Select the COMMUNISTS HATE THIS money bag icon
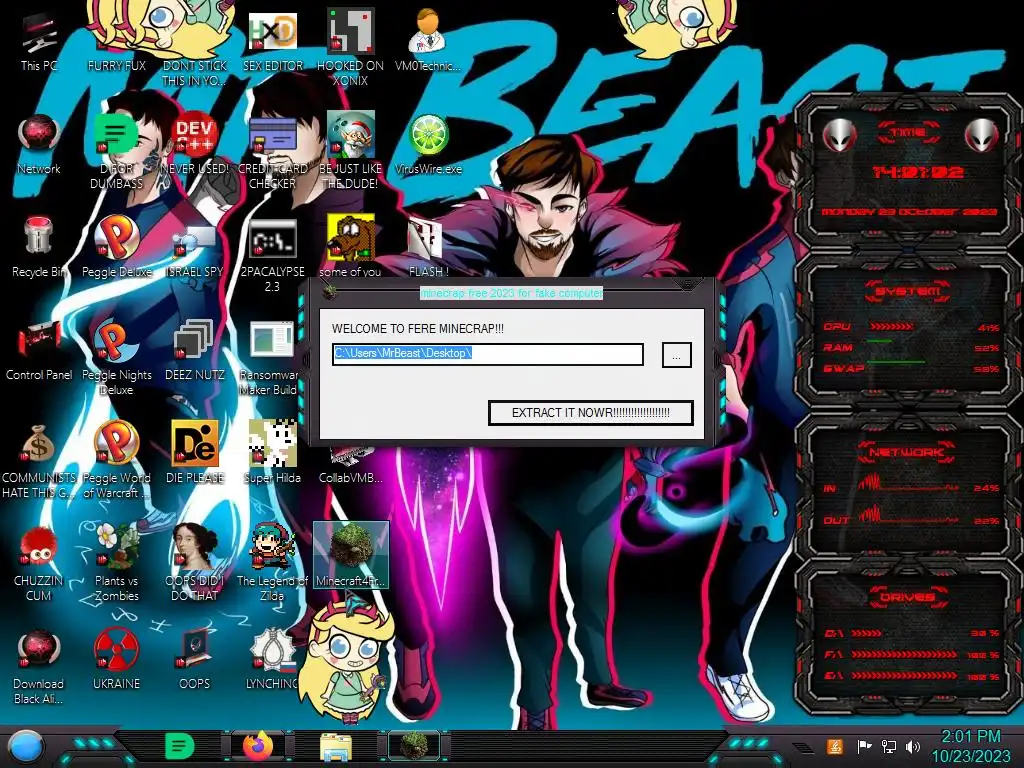This screenshot has width=1024, height=768. (x=39, y=461)
